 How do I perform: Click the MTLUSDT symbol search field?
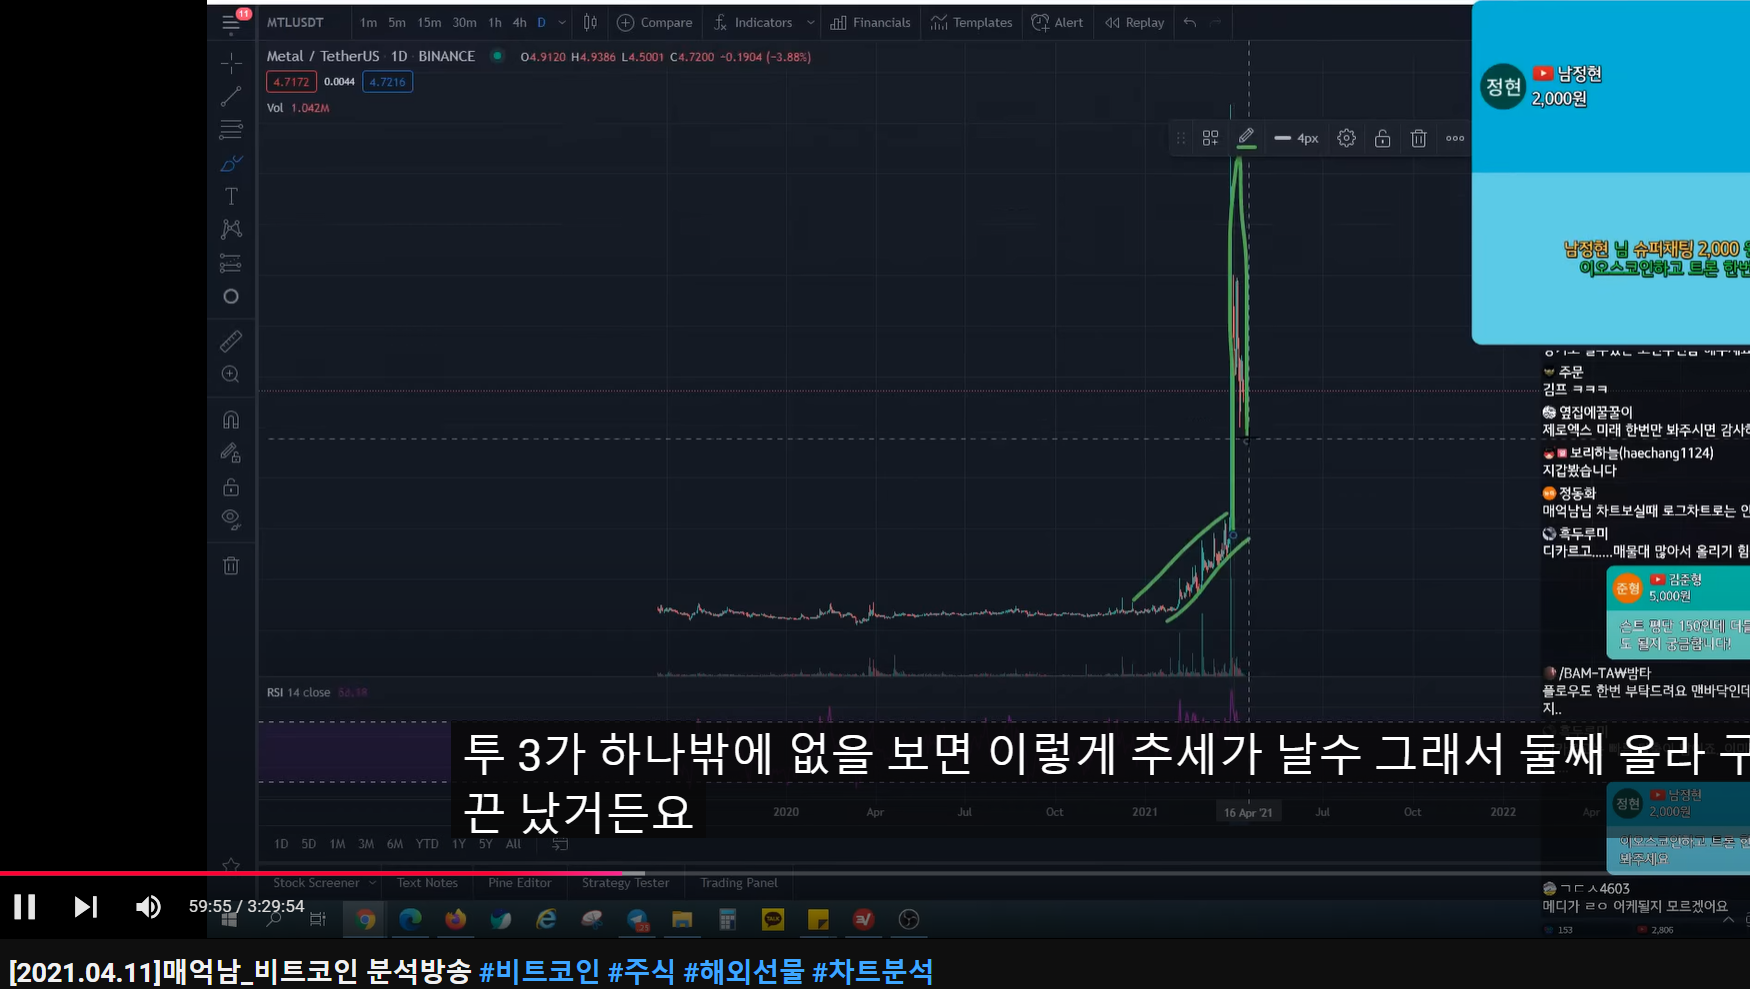pyautogui.click(x=296, y=22)
